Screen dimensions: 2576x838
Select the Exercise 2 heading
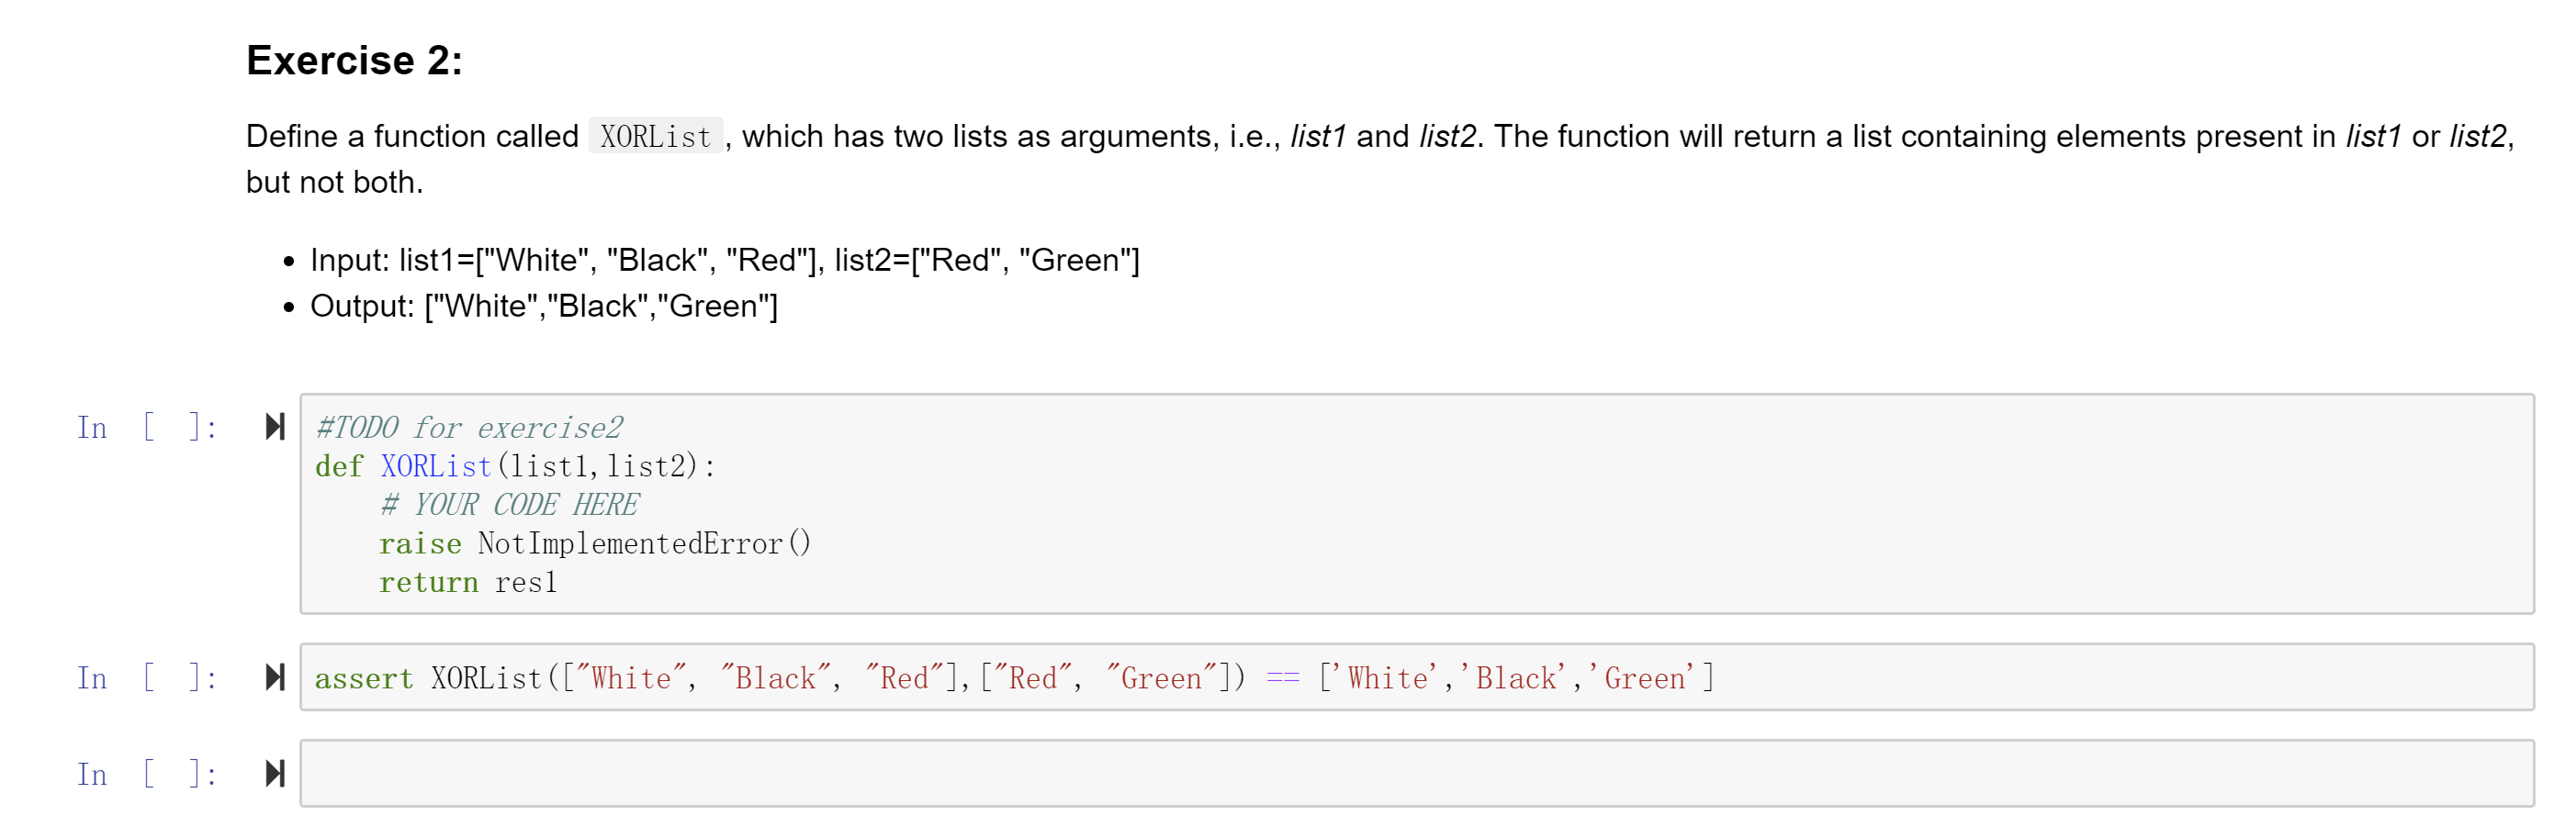(x=351, y=61)
